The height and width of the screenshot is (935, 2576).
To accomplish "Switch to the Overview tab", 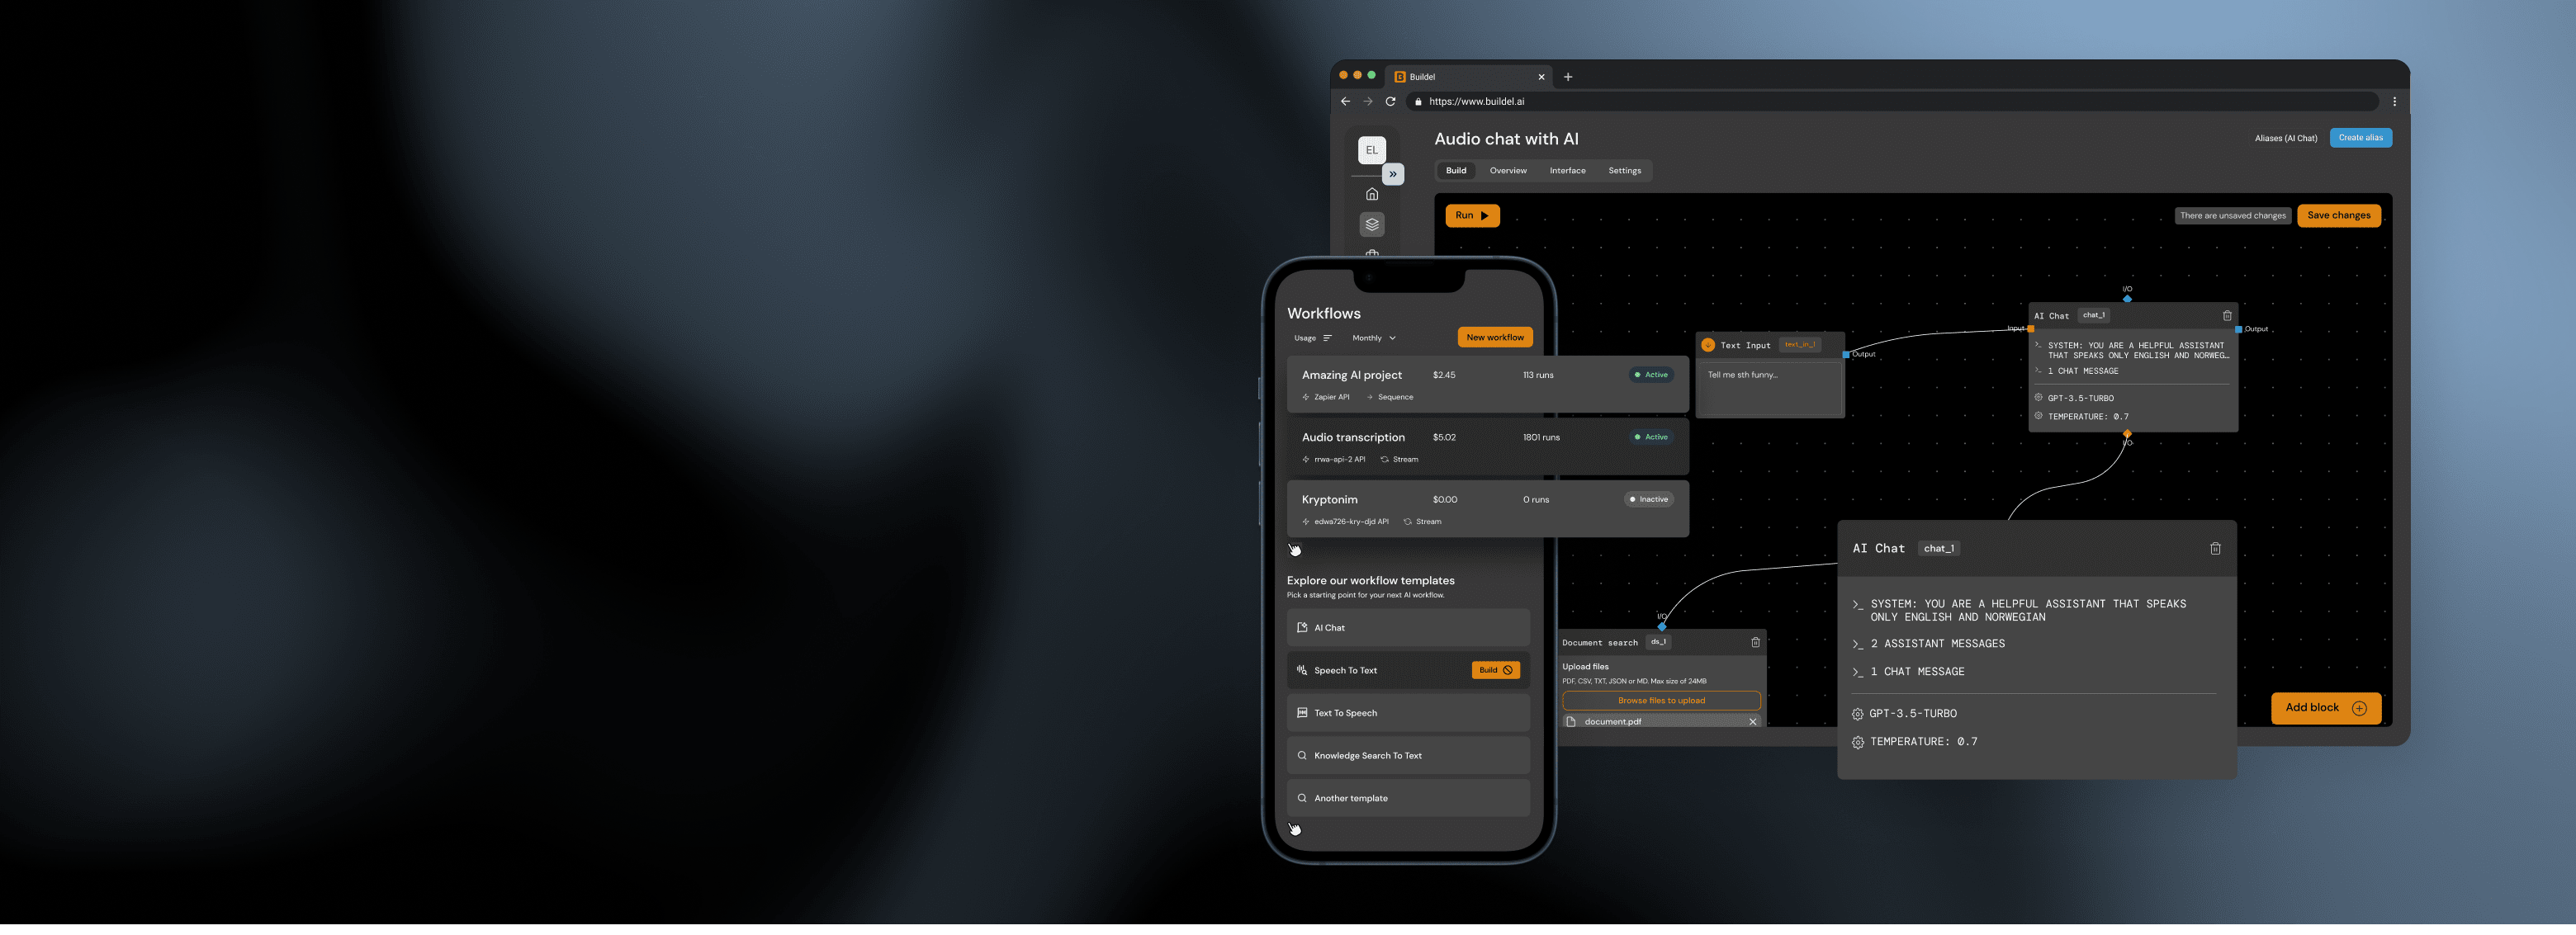I will 1508,171.
